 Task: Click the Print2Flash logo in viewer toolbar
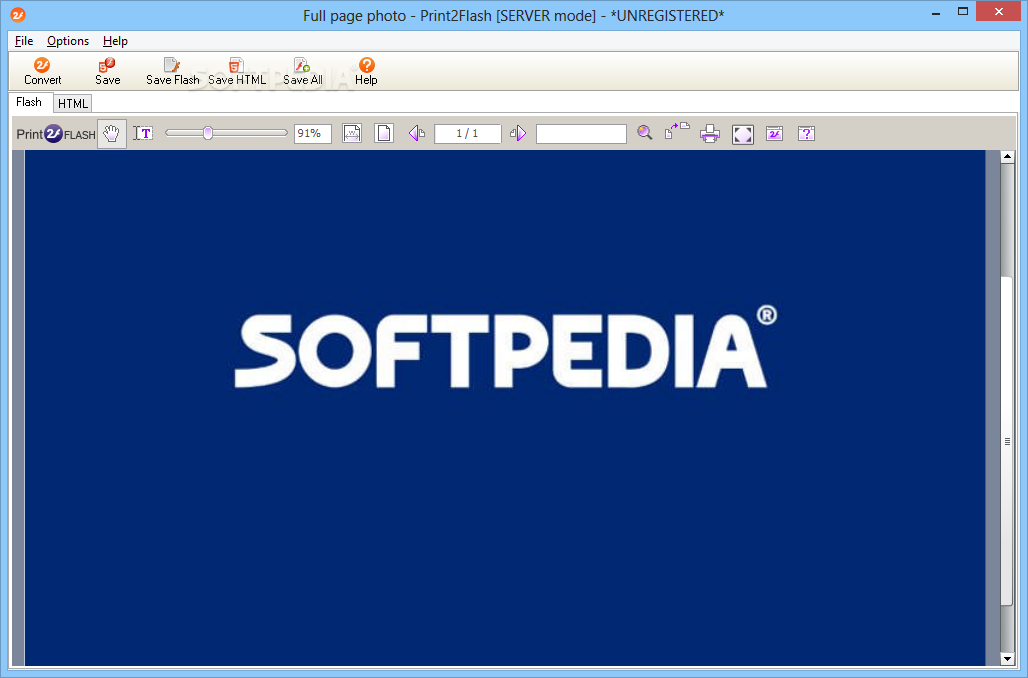pyautogui.click(x=56, y=134)
